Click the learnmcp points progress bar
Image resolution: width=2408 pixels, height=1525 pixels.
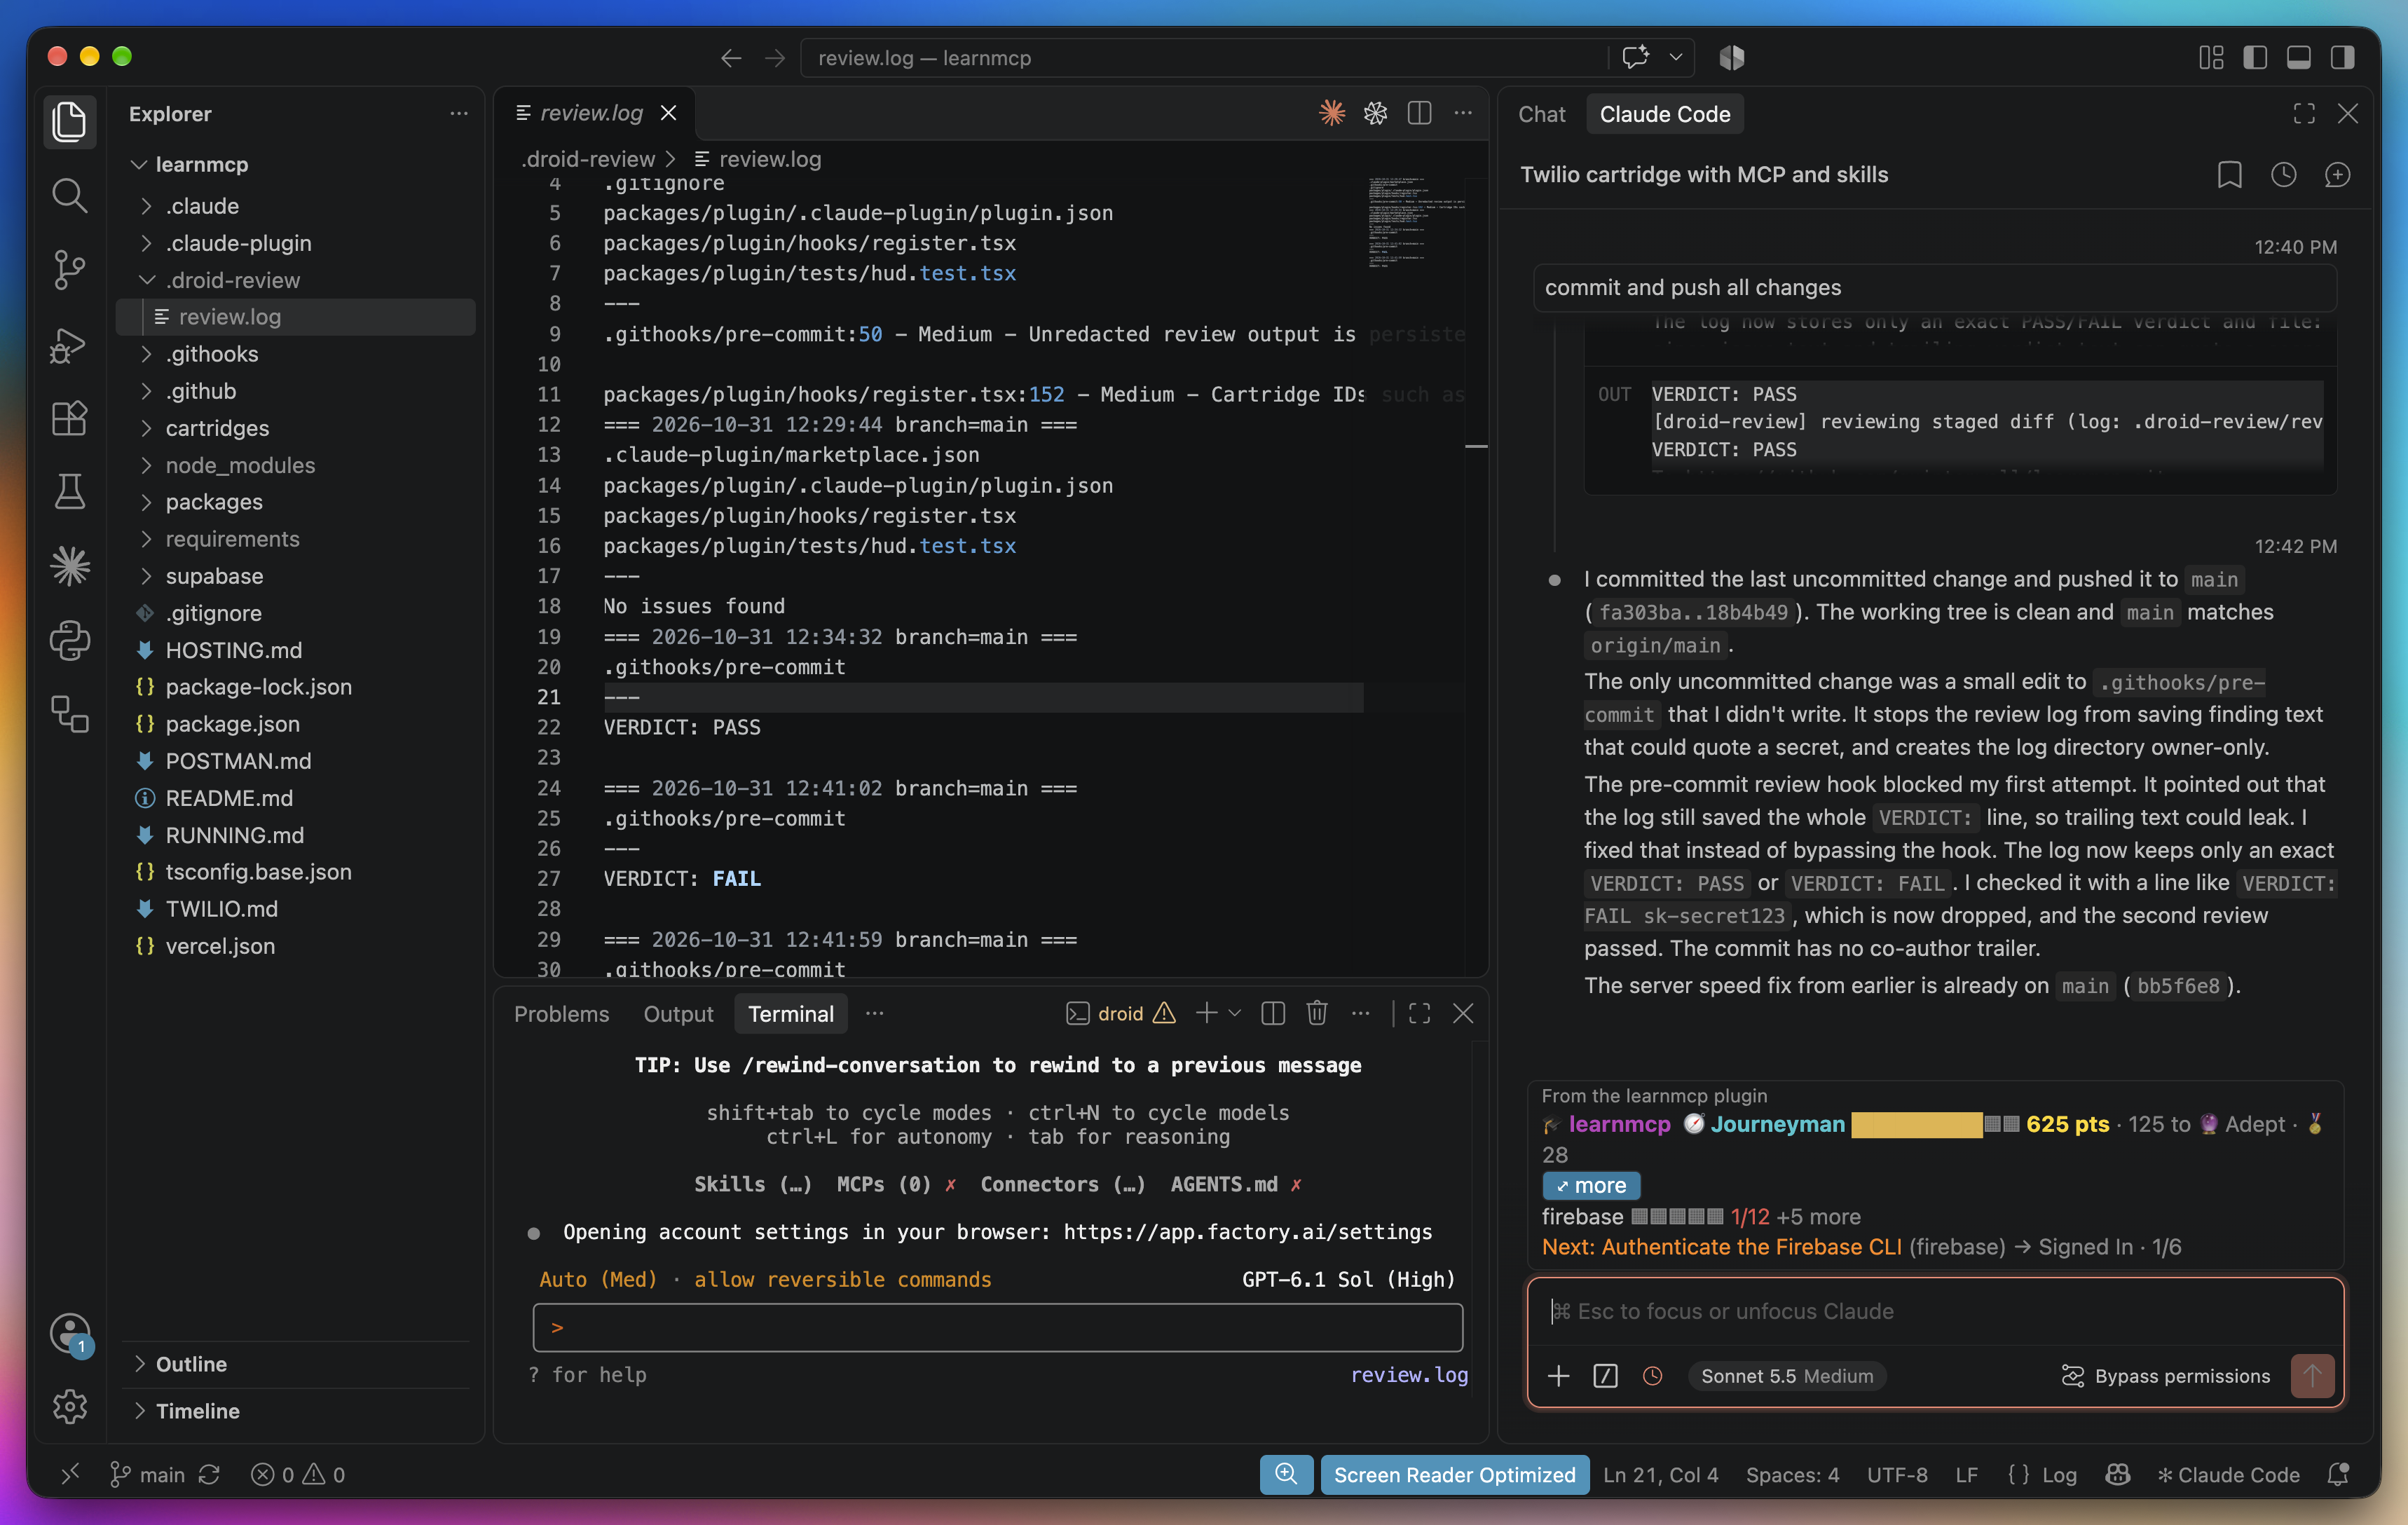coord(1935,1125)
